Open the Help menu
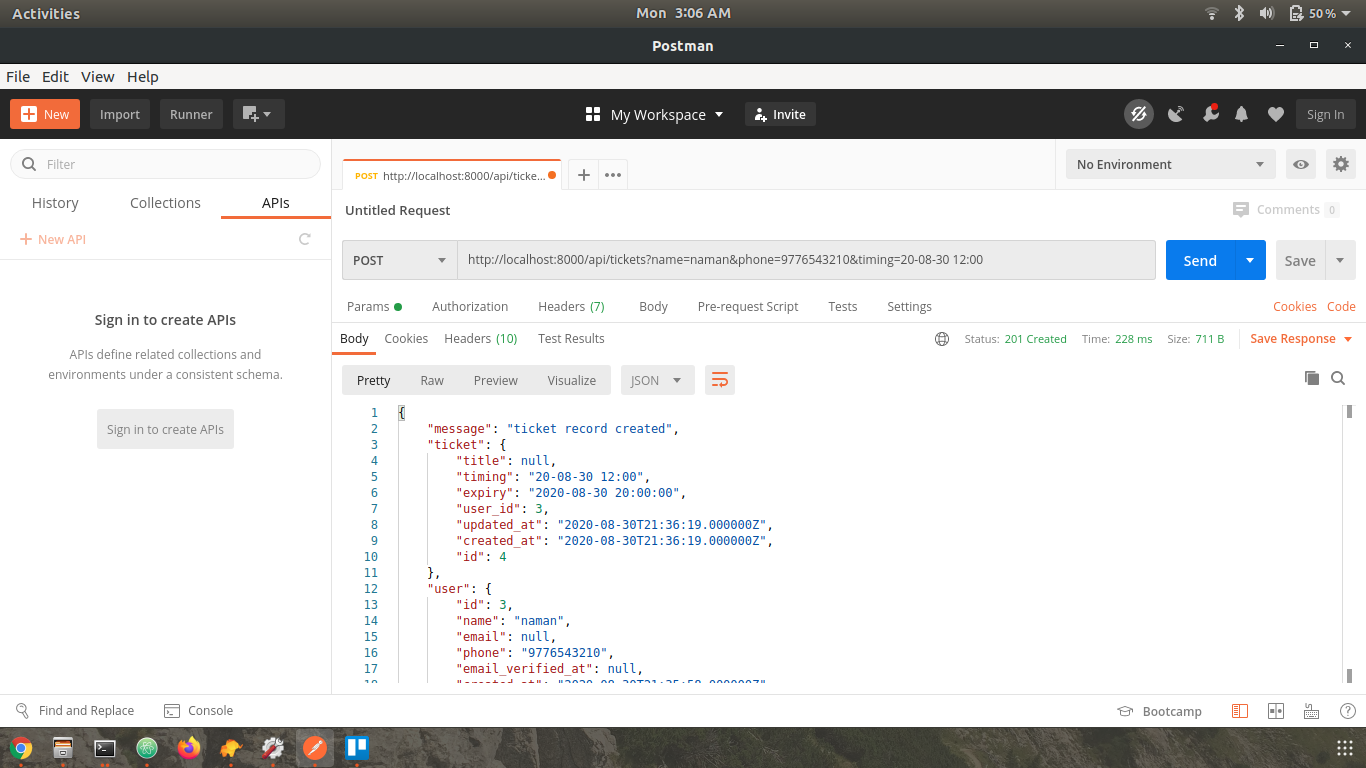Screen dimensions: 1366x768 pos(142,76)
